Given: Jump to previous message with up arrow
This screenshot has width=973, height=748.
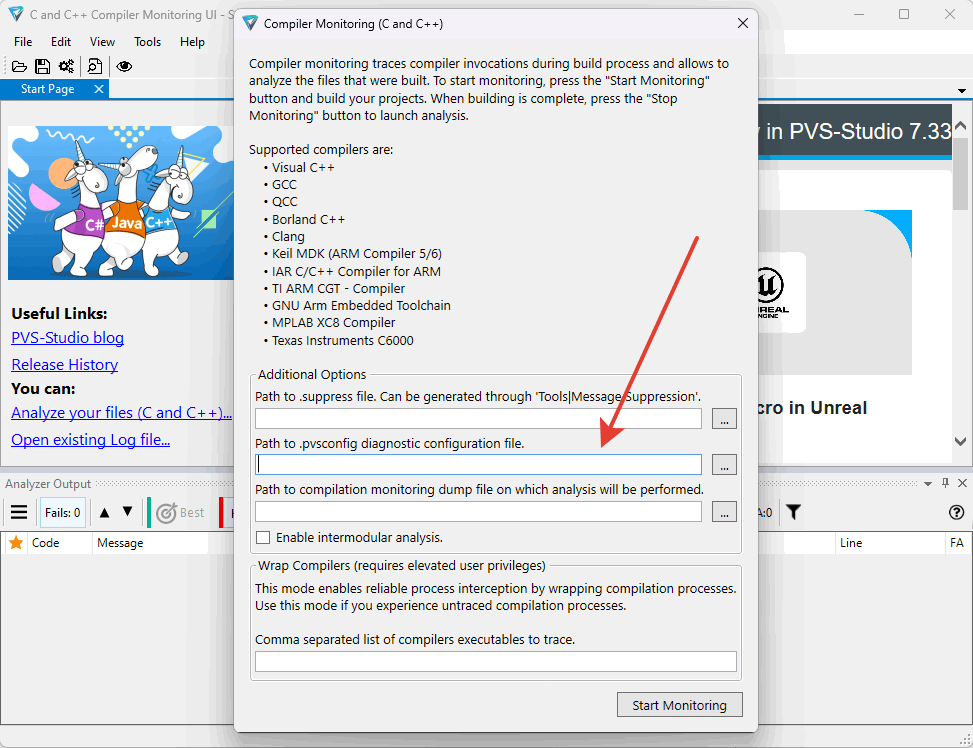Looking at the screenshot, I should [x=104, y=513].
